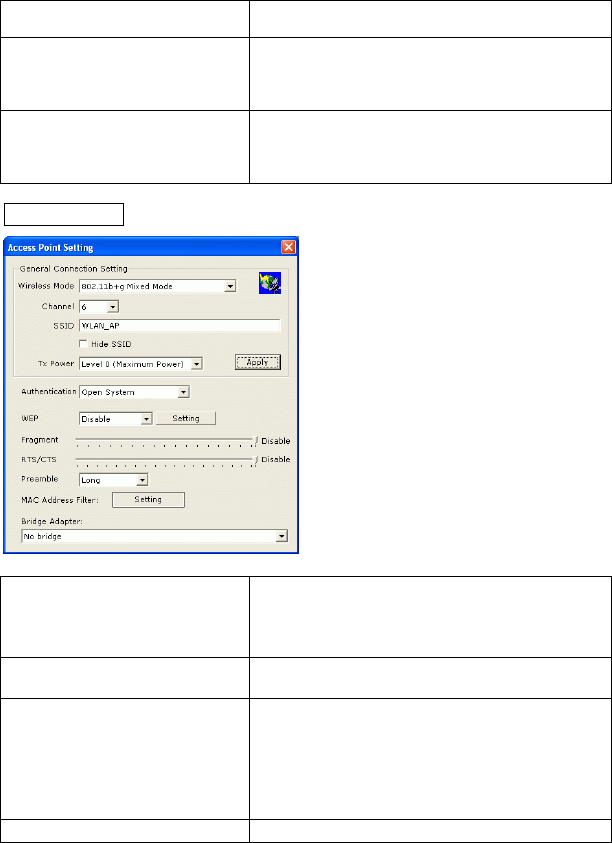612x843 pixels.
Task: Click the RTS/CTS threshold slider
Action: pyautogui.click(x=167, y=460)
